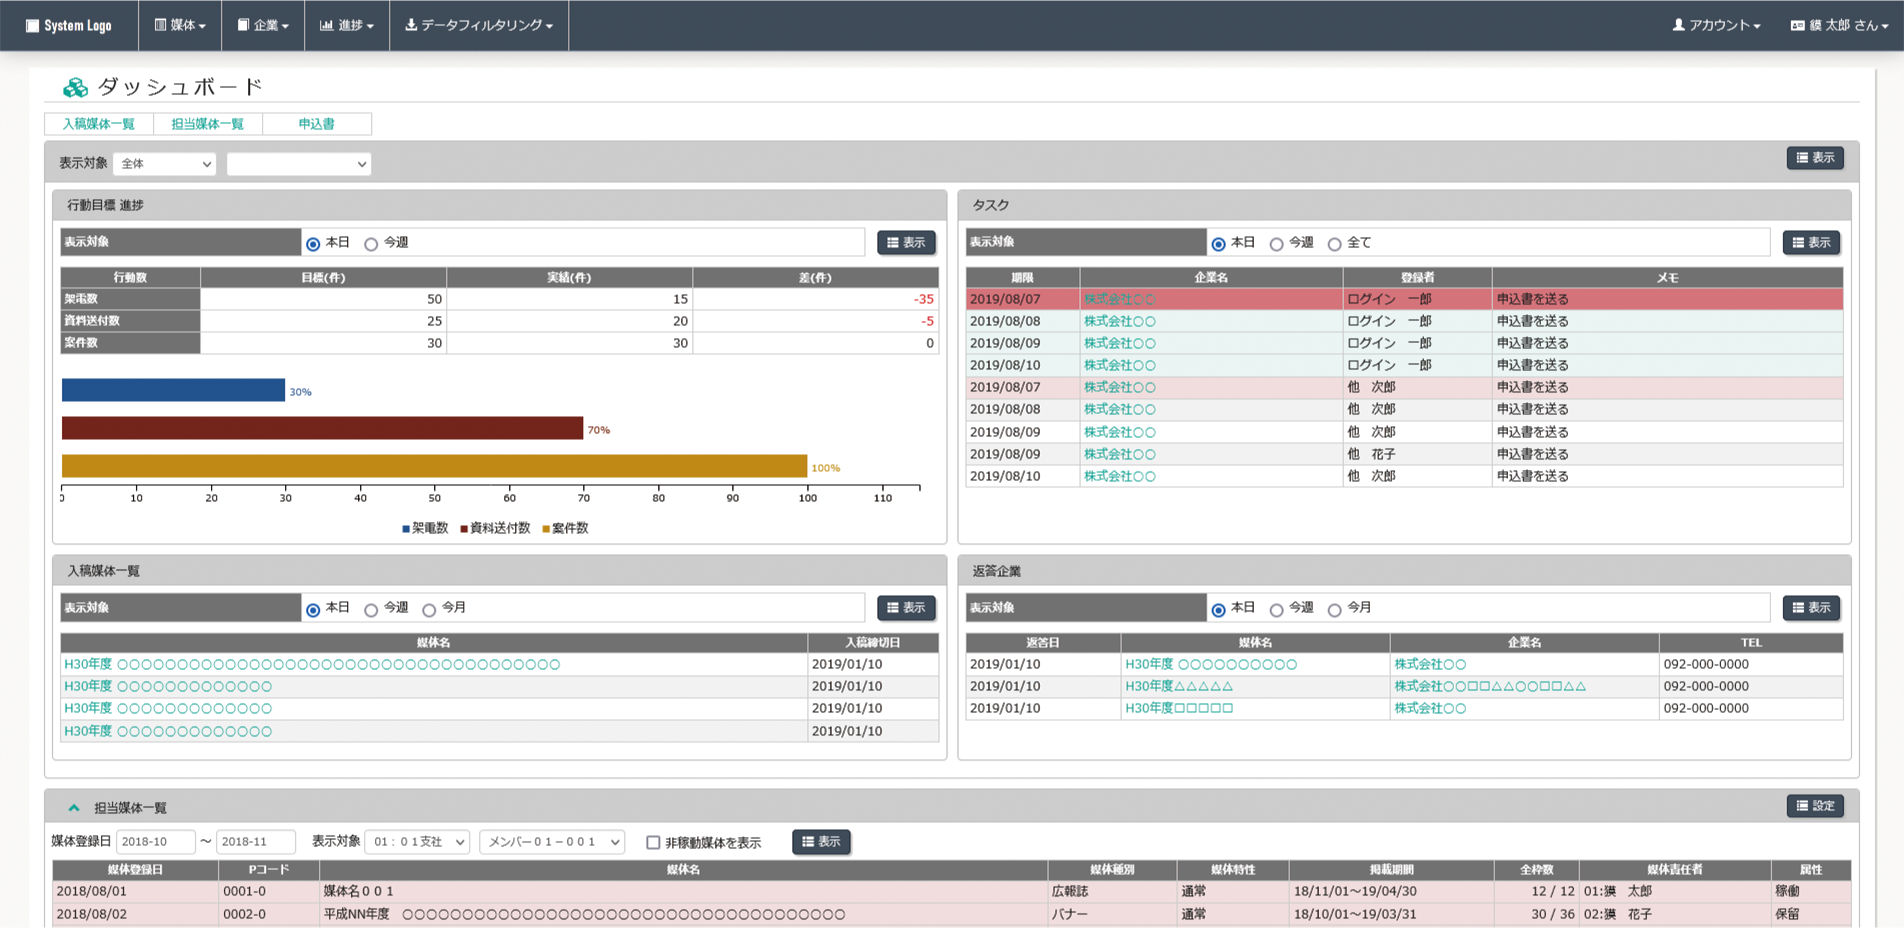
Task: Select 今月 radio in 返答企業 panel
Action: (1334, 610)
